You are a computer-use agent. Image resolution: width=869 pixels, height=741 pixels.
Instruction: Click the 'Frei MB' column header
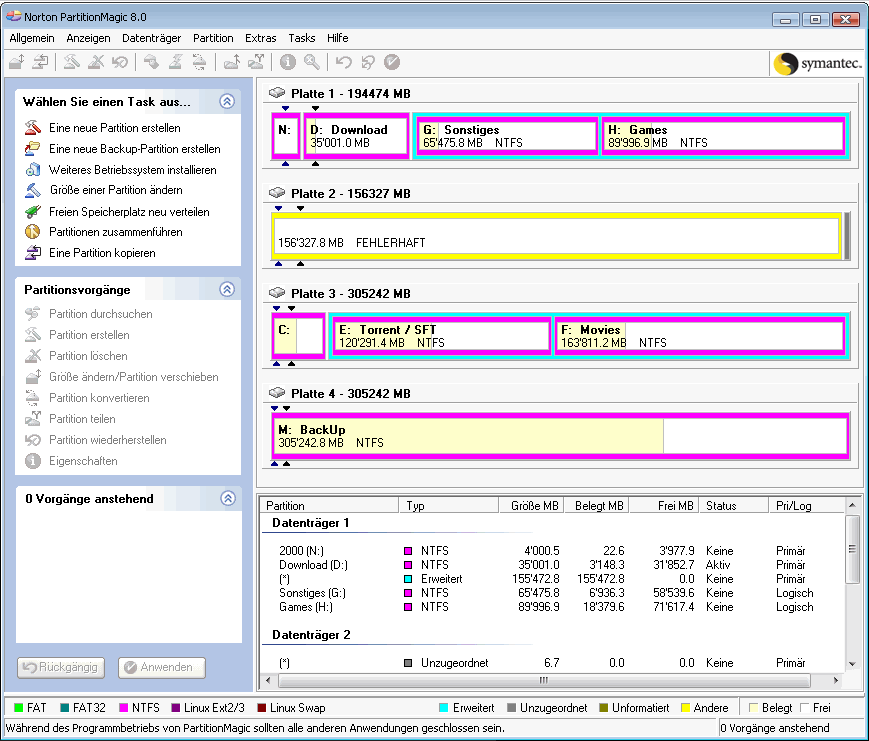663,506
